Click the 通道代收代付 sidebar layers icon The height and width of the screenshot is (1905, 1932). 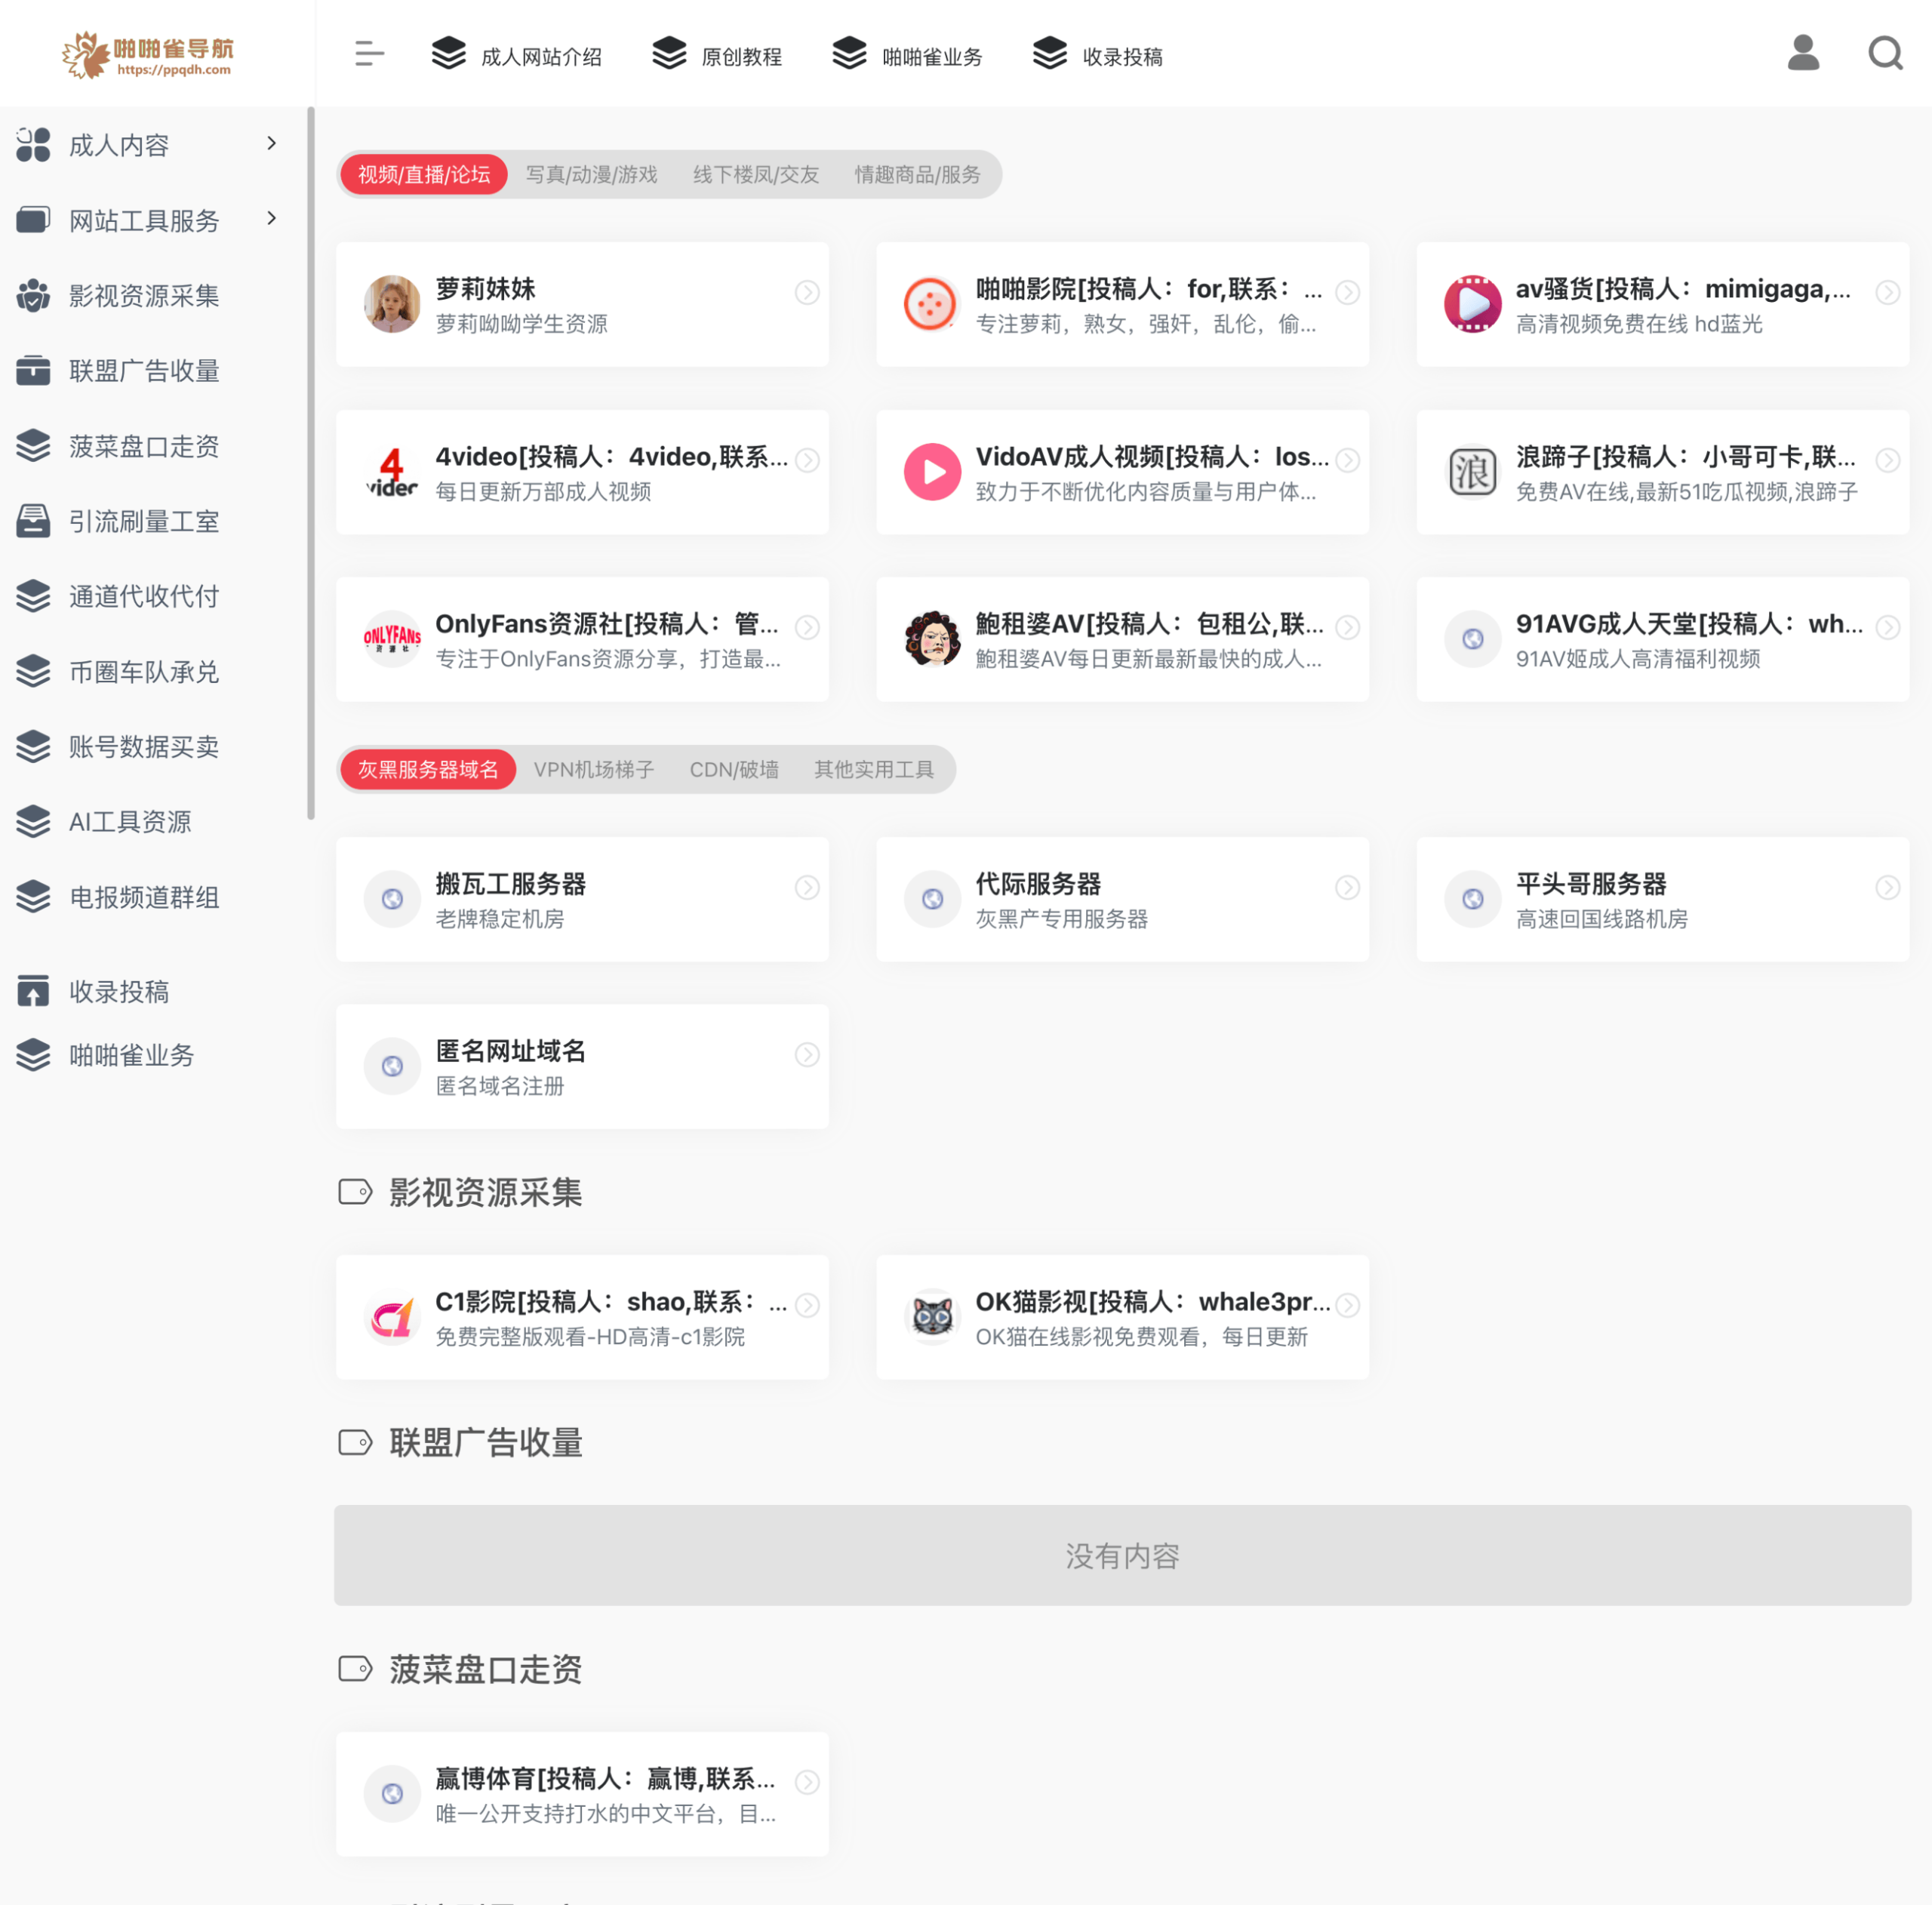[x=33, y=596]
